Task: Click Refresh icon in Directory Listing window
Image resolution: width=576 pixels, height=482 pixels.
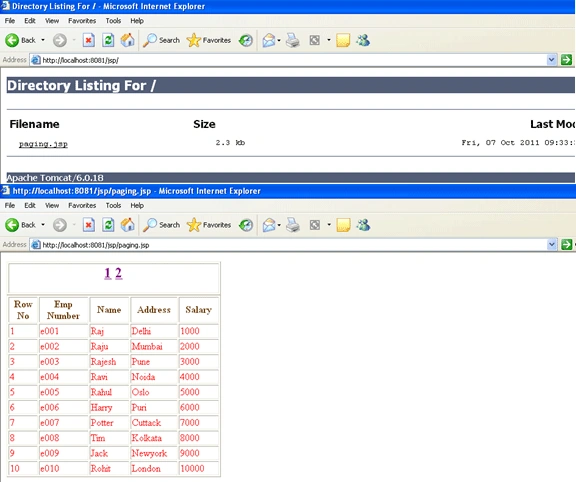Action: click(108, 40)
